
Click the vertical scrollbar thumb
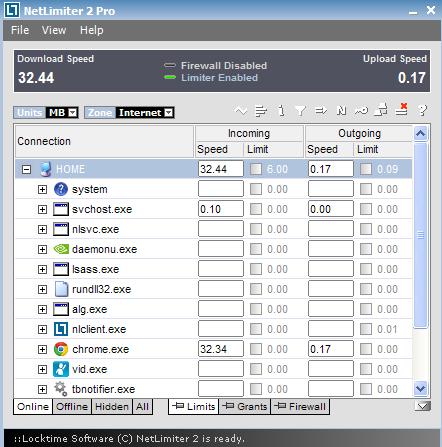[x=421, y=235]
